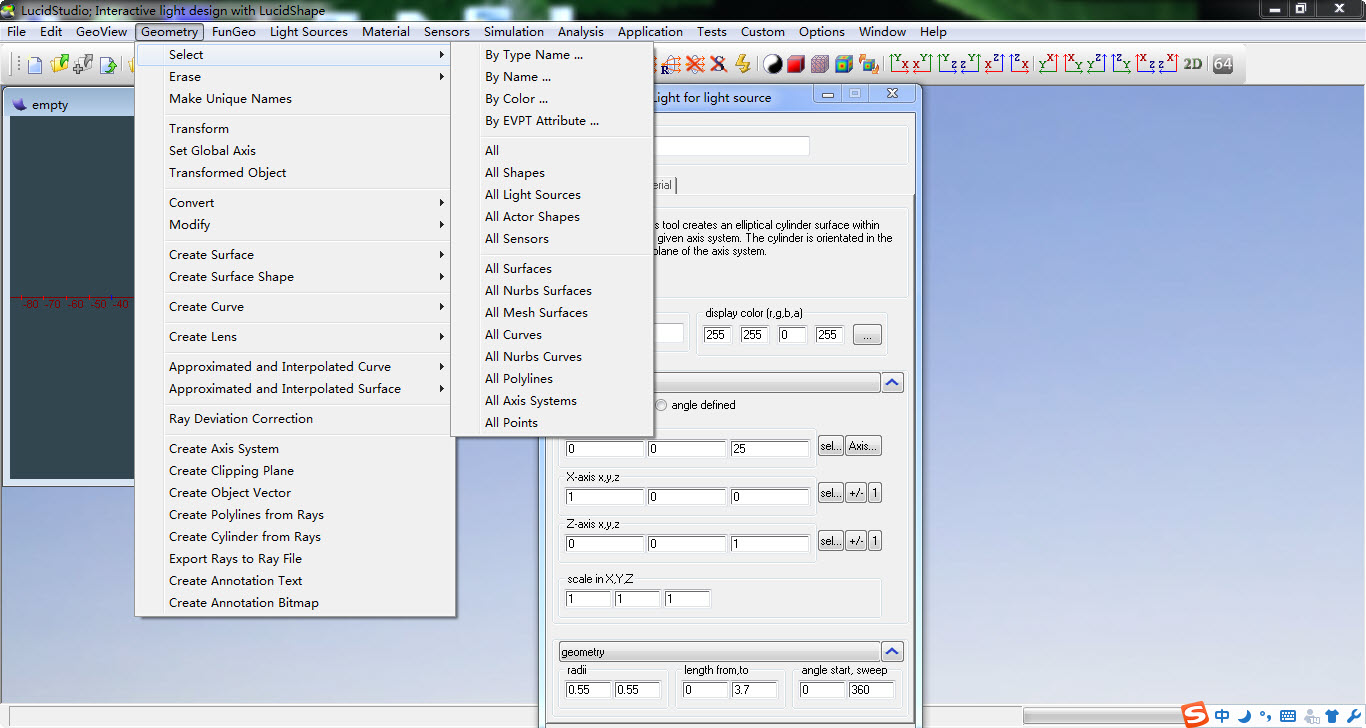This screenshot has width=1366, height=728.
Task: Choose 'By Type Name ...' option
Action: click(x=534, y=55)
